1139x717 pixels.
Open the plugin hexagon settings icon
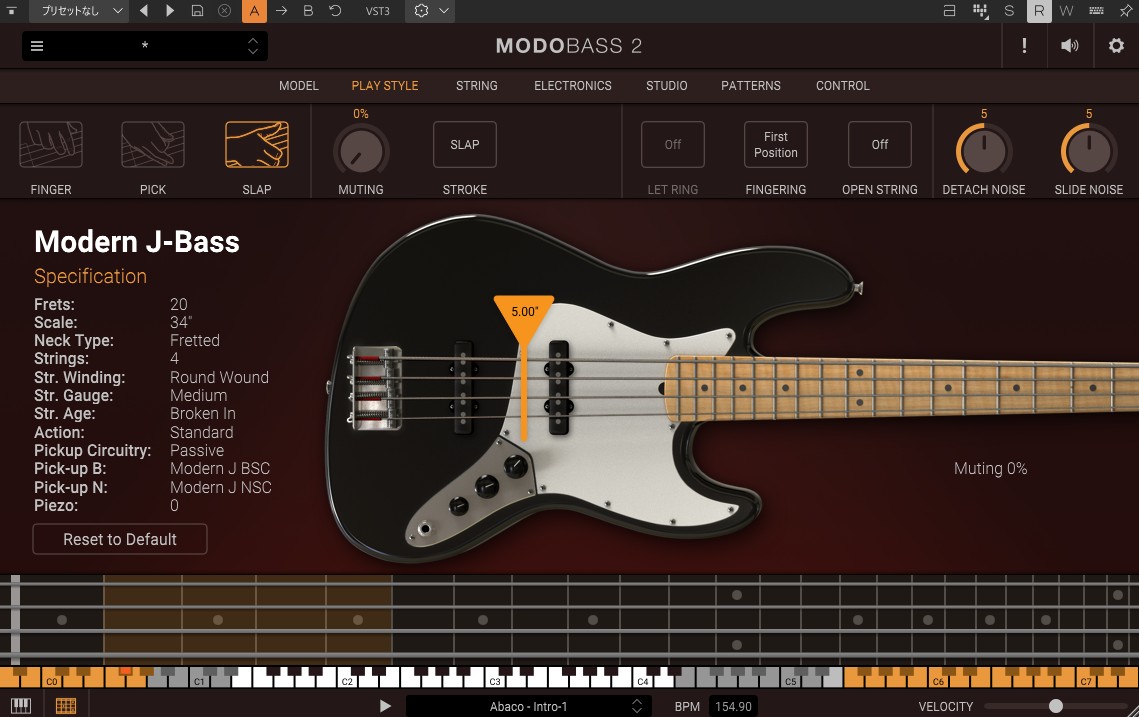pyautogui.click(x=421, y=11)
